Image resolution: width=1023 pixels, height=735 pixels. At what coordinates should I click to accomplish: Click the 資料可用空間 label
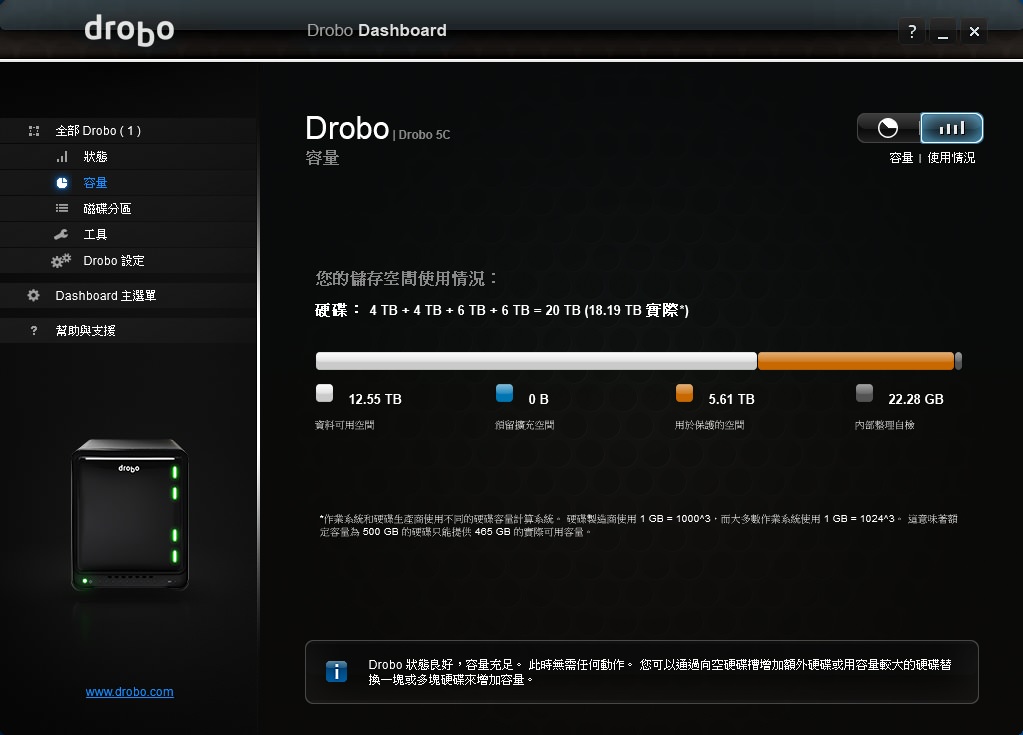click(344, 425)
